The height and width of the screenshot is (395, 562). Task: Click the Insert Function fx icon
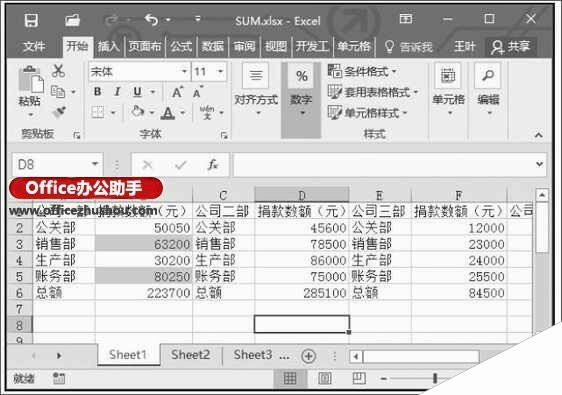coord(213,165)
